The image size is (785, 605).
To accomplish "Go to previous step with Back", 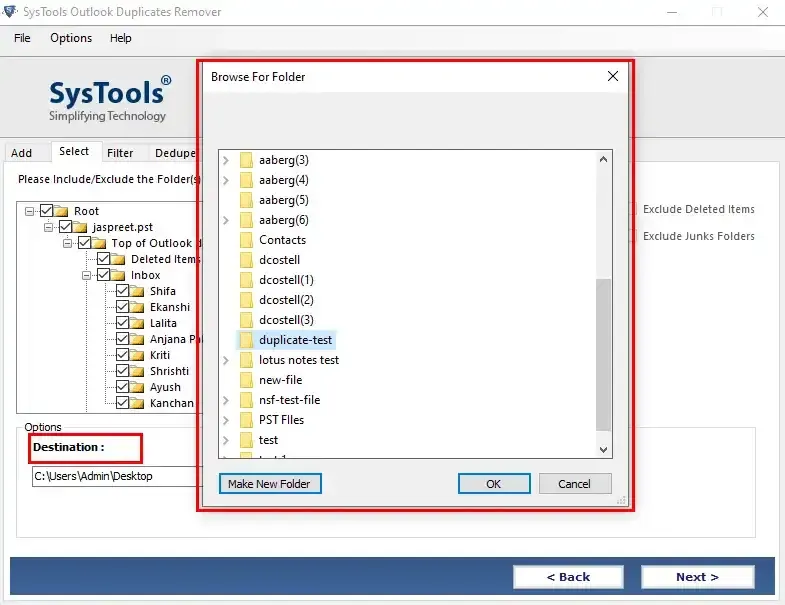I will click(x=568, y=577).
